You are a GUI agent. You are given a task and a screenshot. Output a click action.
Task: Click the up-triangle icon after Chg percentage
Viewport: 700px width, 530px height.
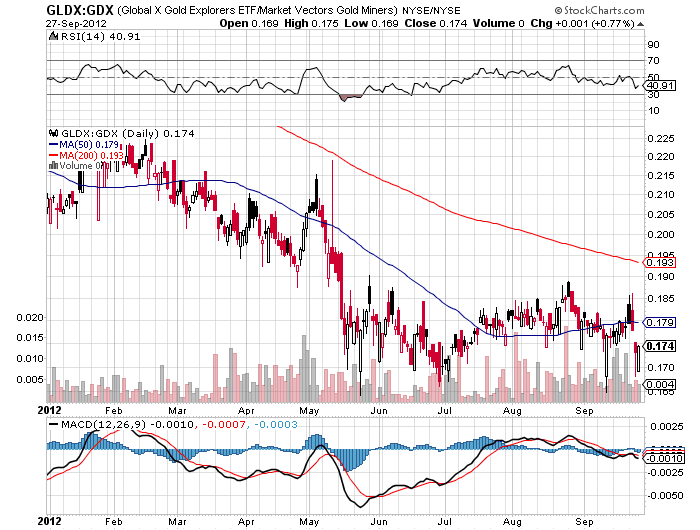click(641, 24)
